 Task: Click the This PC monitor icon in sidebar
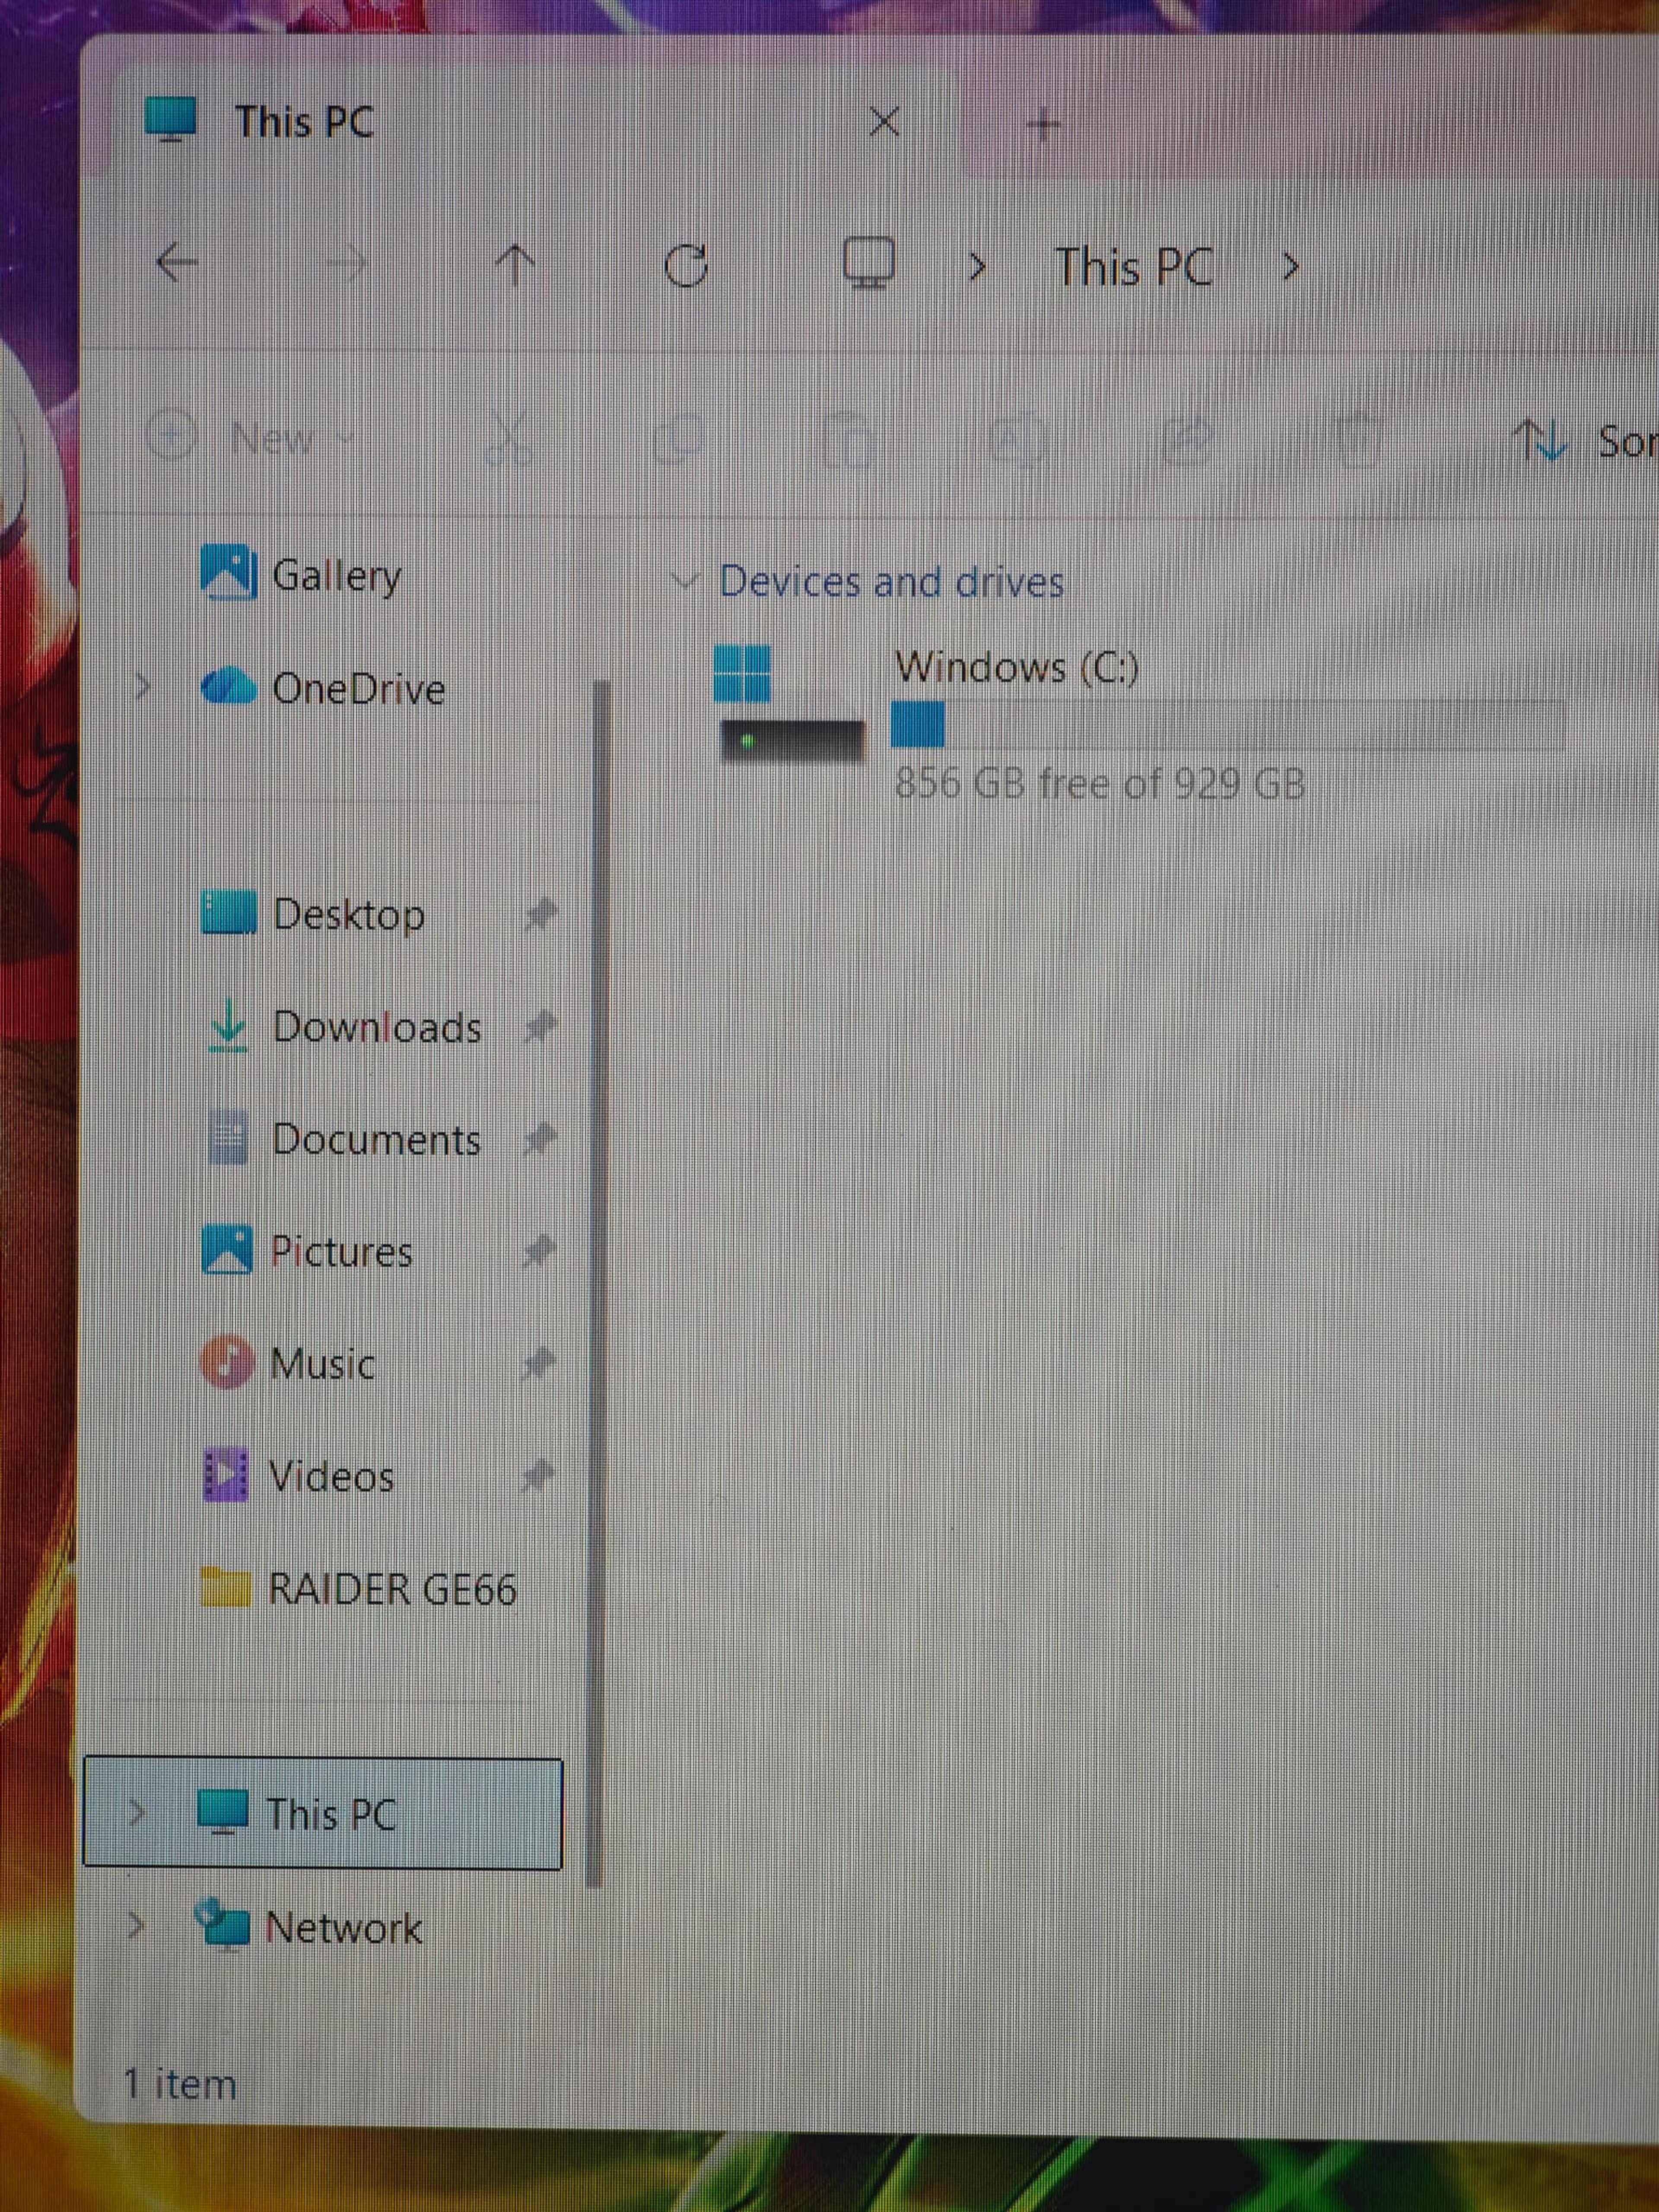222,1813
